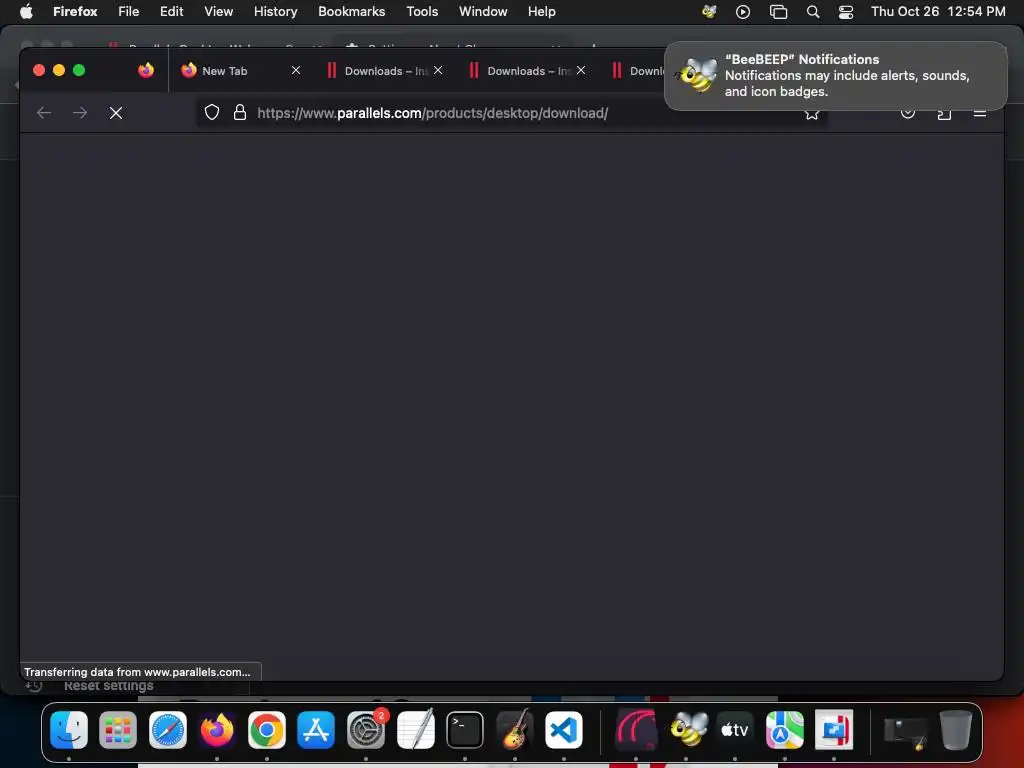Close the first Downloads tab
The height and width of the screenshot is (768, 1024).
click(x=438, y=70)
